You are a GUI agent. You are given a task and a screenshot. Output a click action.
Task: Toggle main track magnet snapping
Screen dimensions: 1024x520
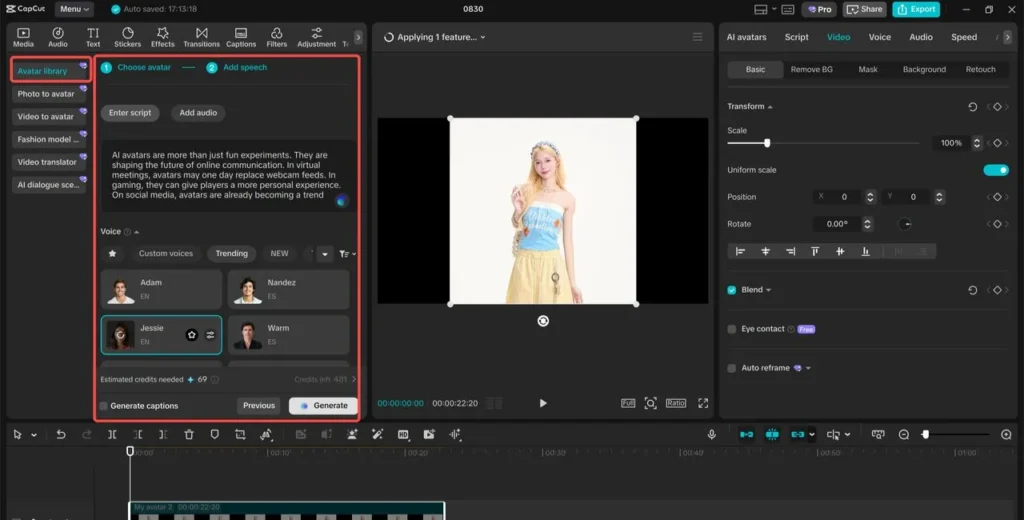[746, 434]
